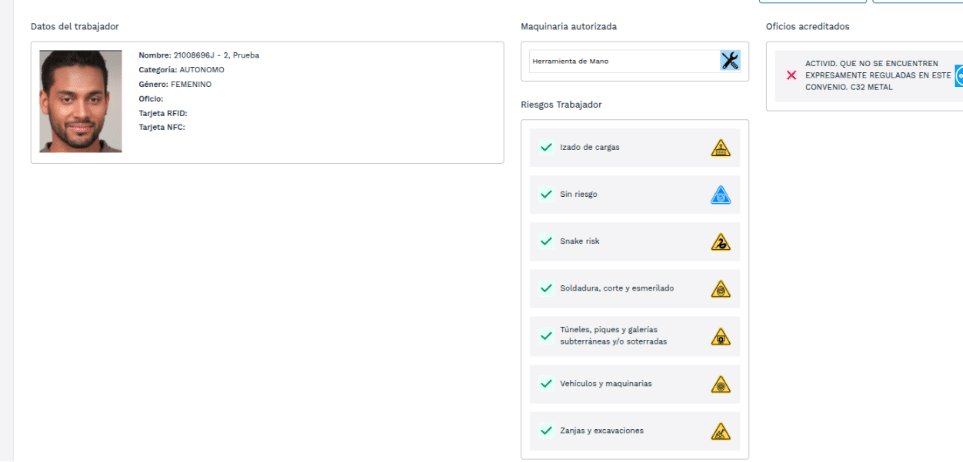Image resolution: width=963 pixels, height=462 pixels.
Task: Click the blue icon beside C32 METAL oficio
Action: pyautogui.click(x=958, y=75)
